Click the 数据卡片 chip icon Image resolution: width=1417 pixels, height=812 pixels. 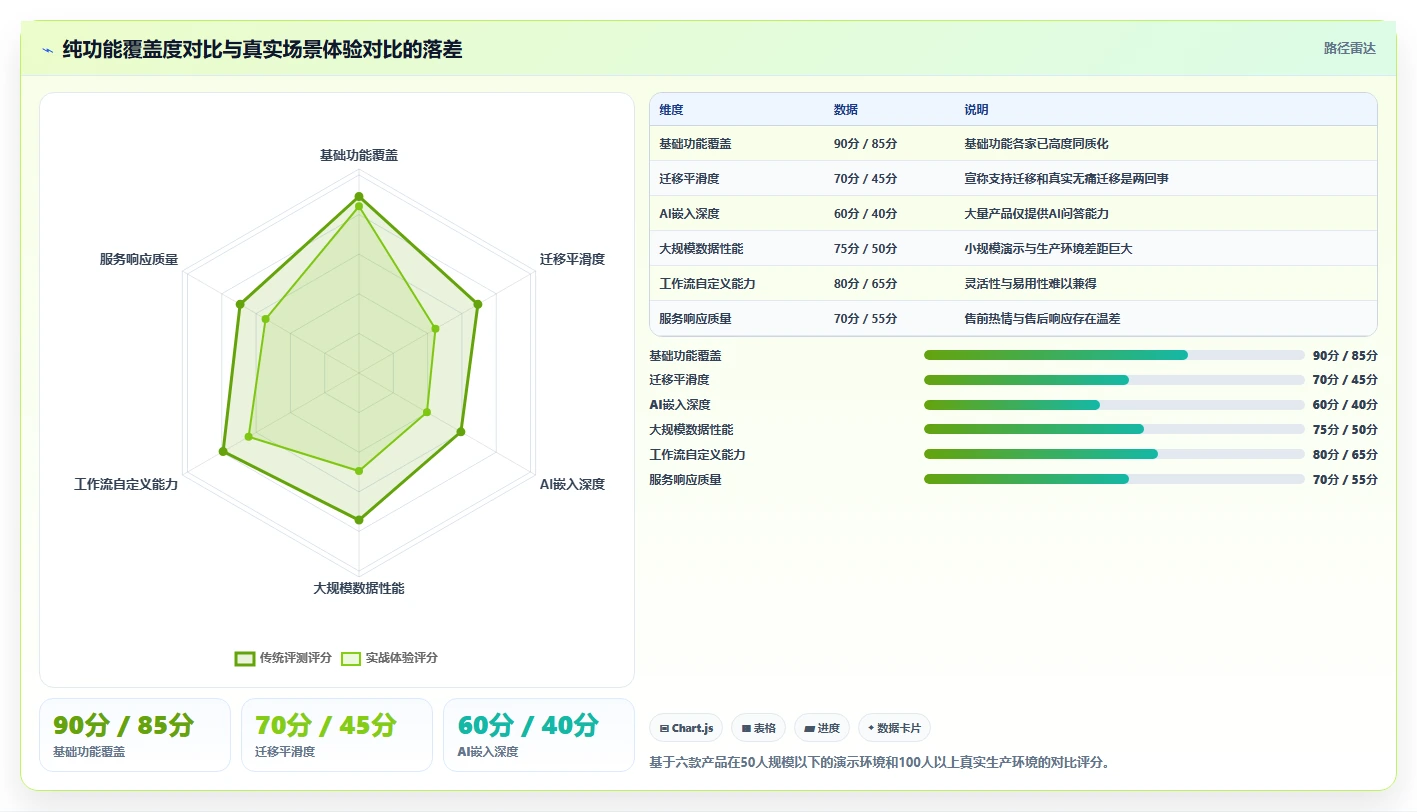[871, 728]
